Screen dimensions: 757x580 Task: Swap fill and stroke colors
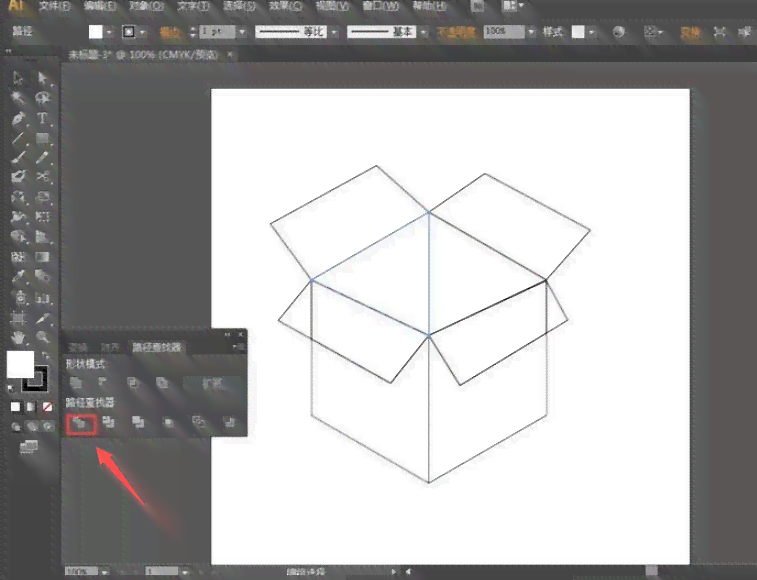[45, 356]
